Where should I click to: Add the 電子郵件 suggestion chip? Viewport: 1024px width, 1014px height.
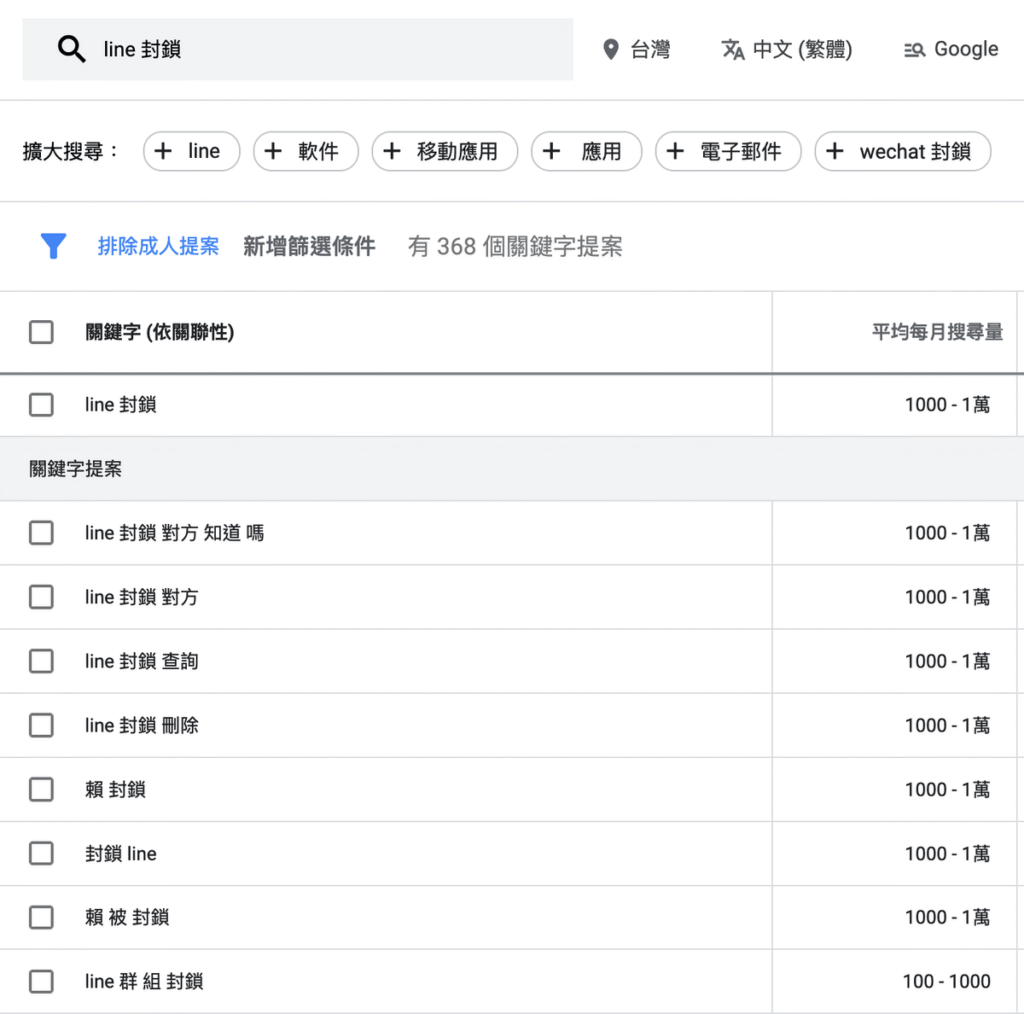click(x=728, y=151)
